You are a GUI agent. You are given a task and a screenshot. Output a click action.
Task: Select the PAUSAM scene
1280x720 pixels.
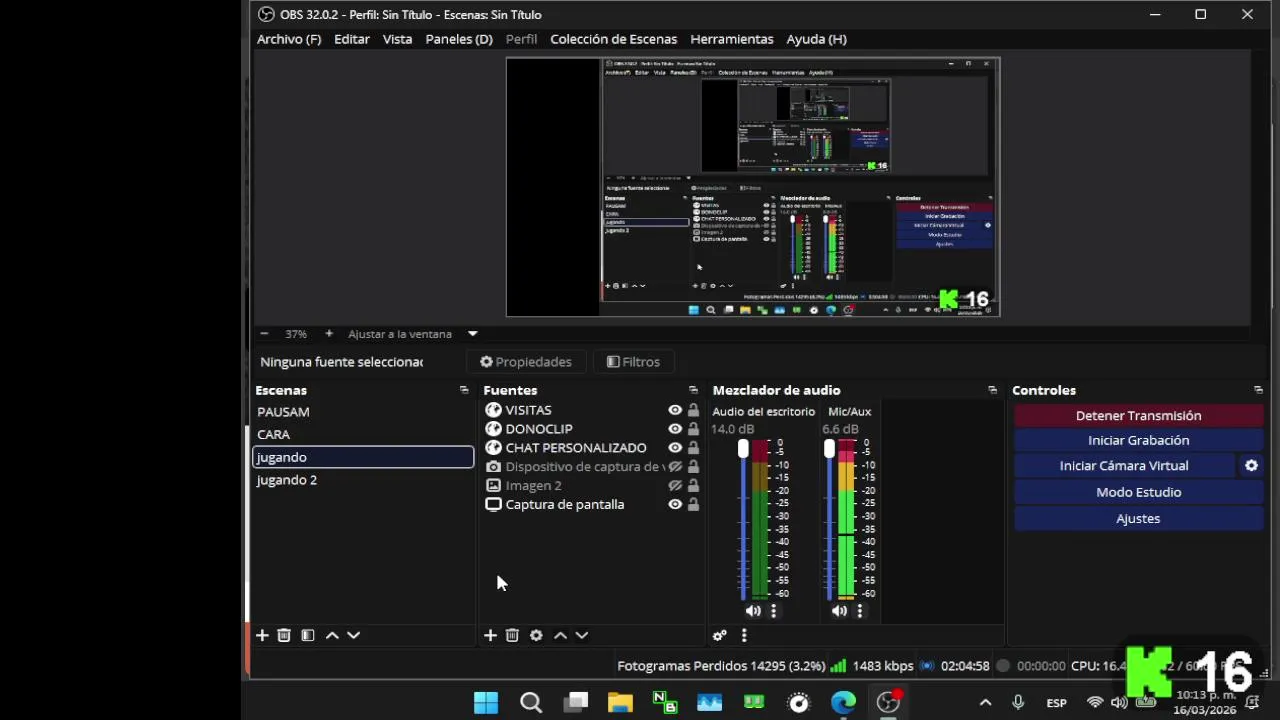(x=363, y=412)
